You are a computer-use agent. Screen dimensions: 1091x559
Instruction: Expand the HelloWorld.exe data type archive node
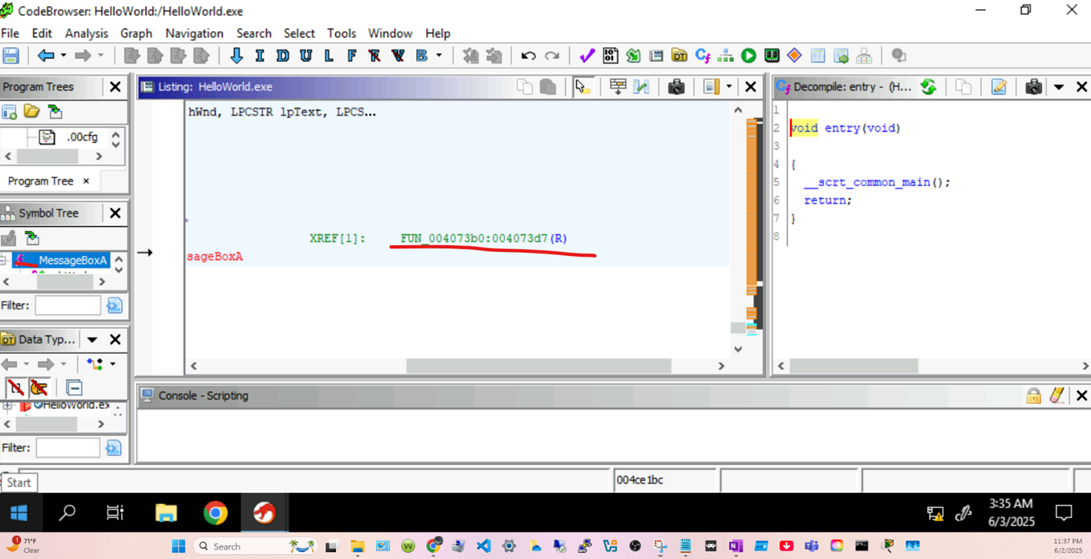click(7, 405)
